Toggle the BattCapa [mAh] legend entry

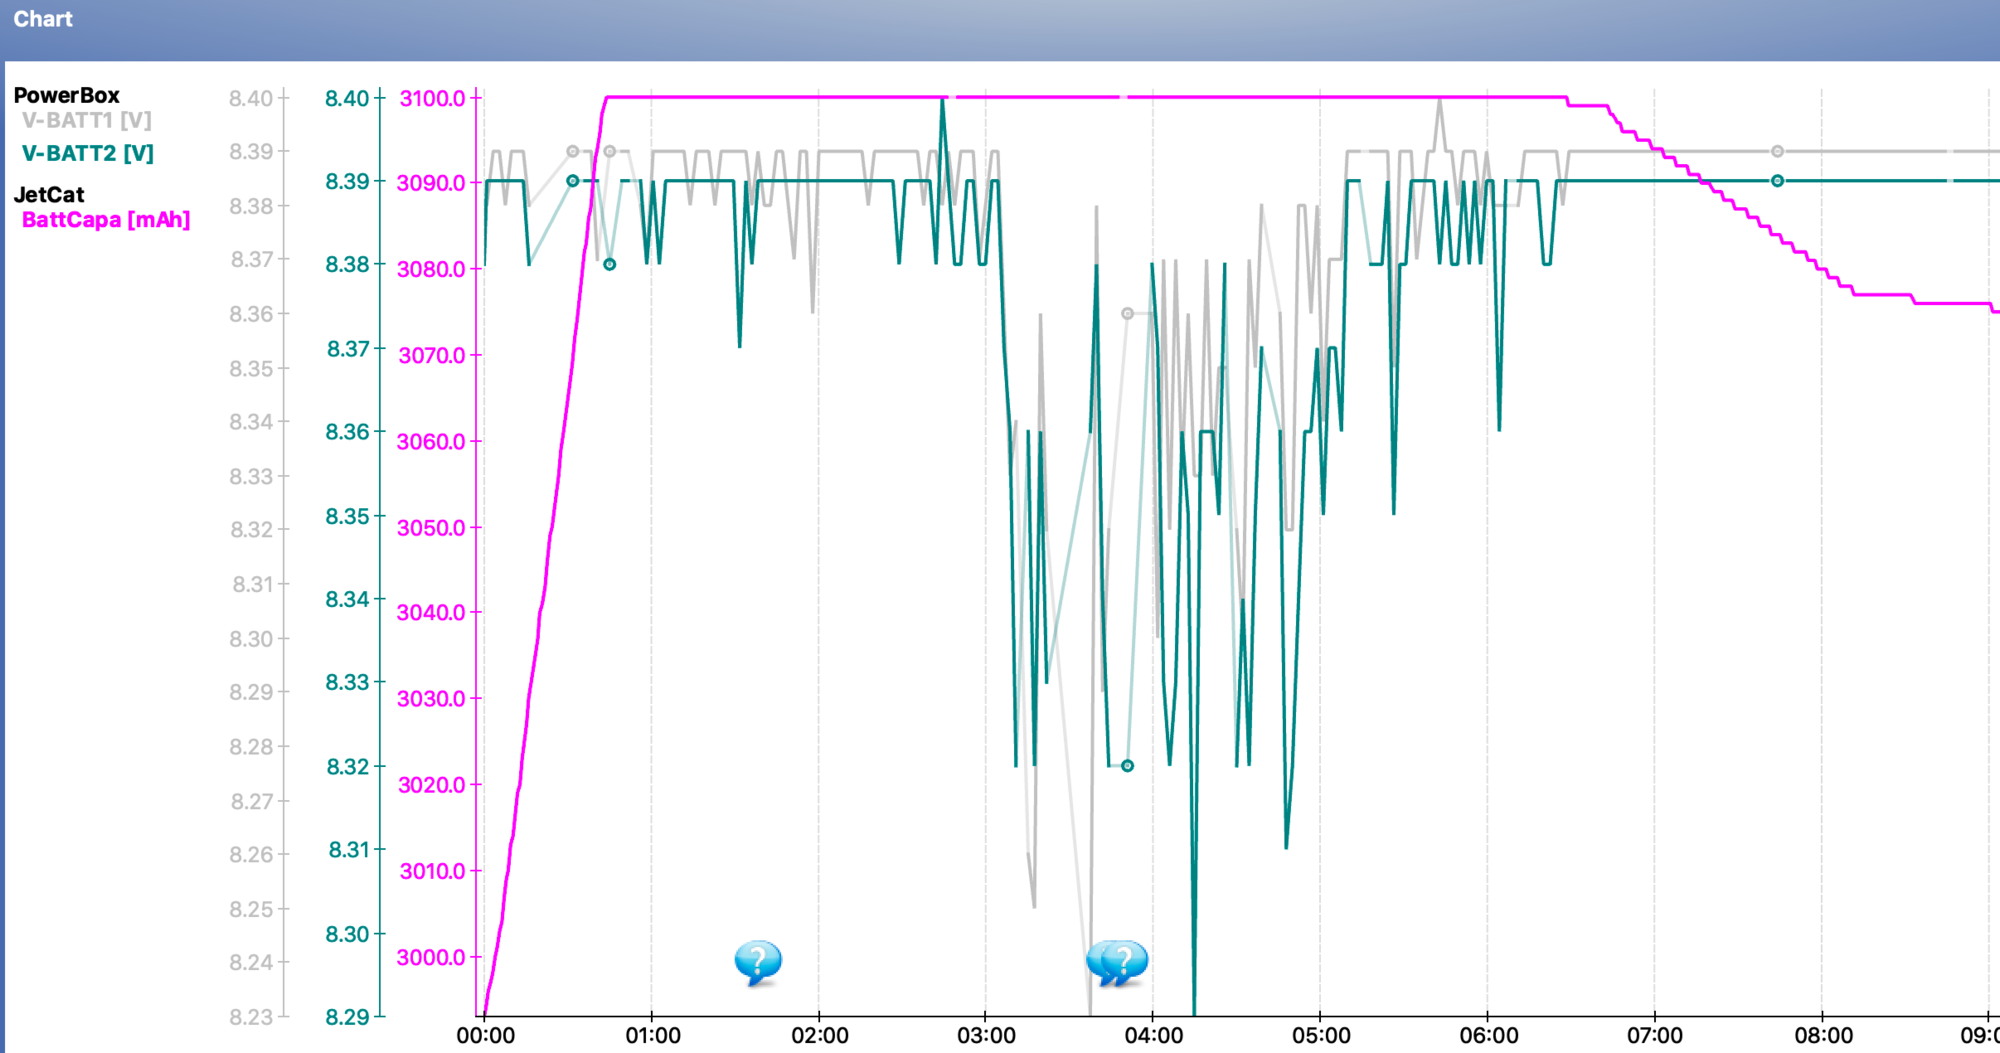click(x=106, y=220)
